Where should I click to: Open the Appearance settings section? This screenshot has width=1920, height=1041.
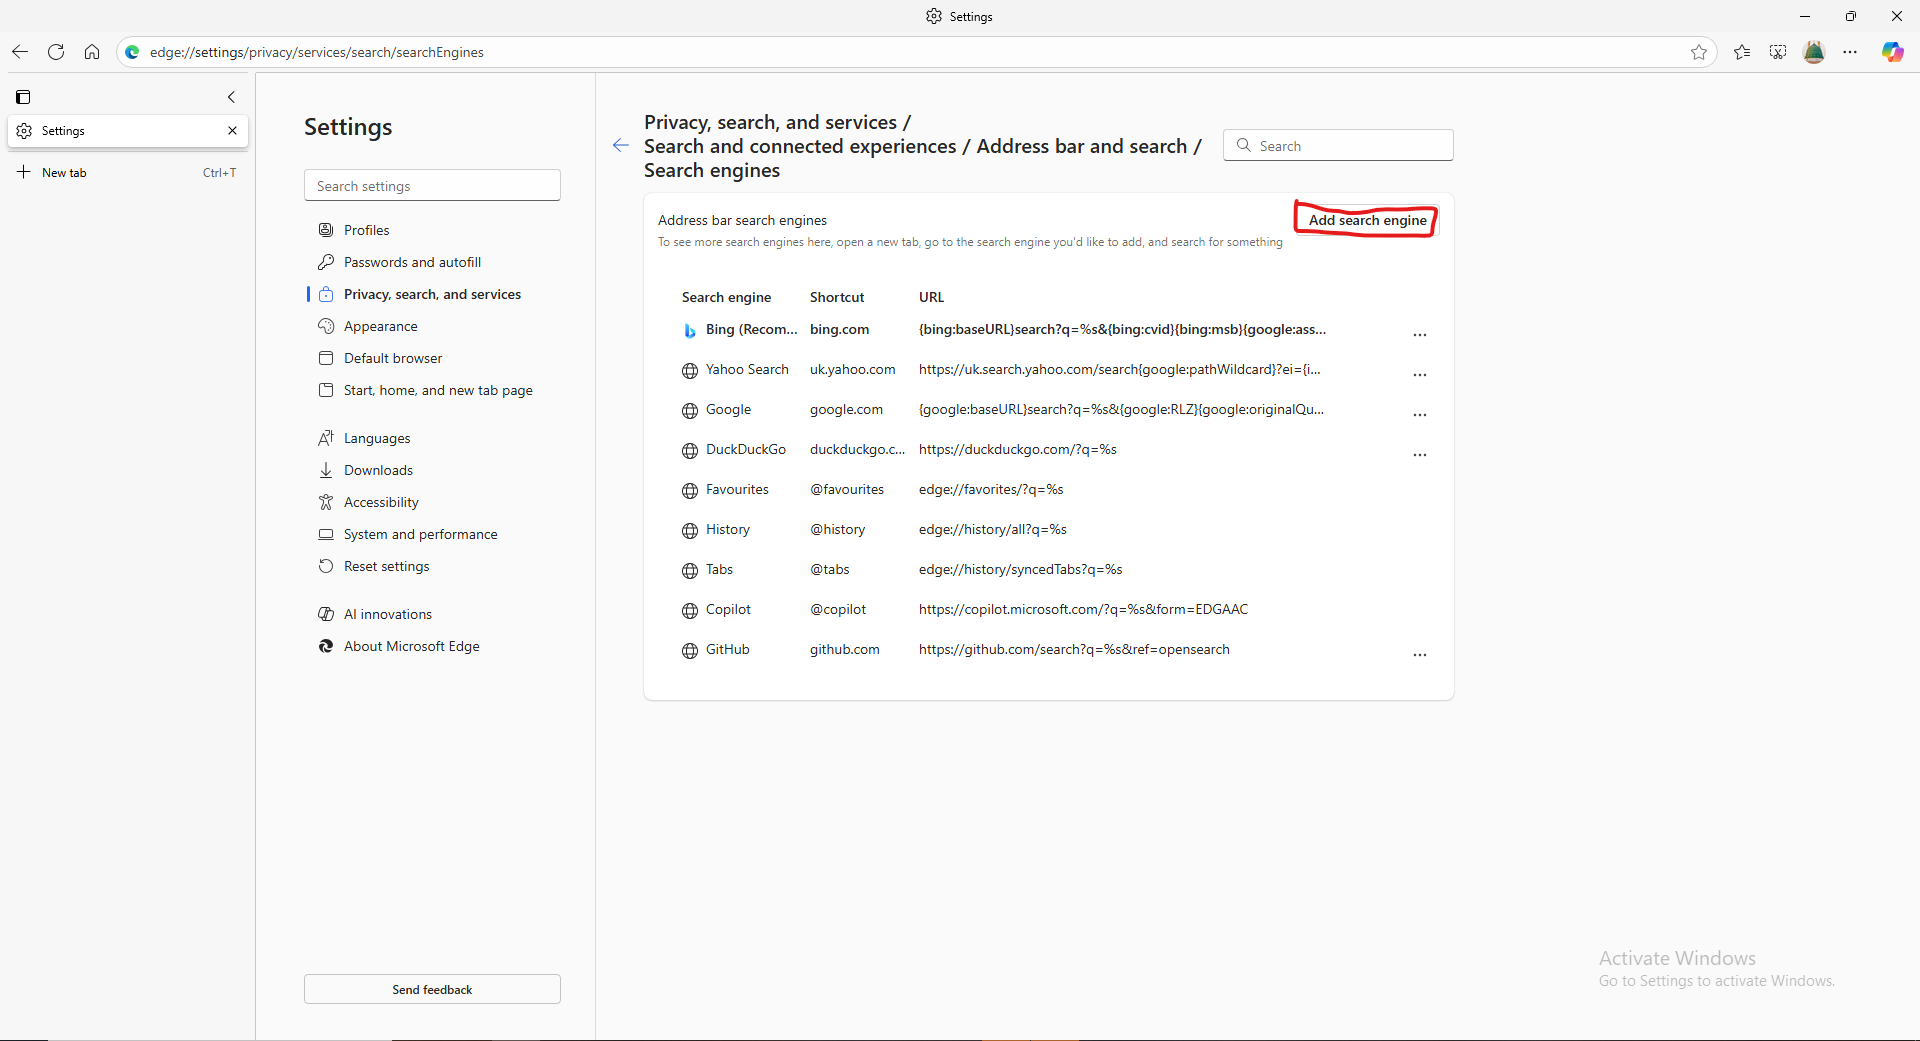pos(380,326)
